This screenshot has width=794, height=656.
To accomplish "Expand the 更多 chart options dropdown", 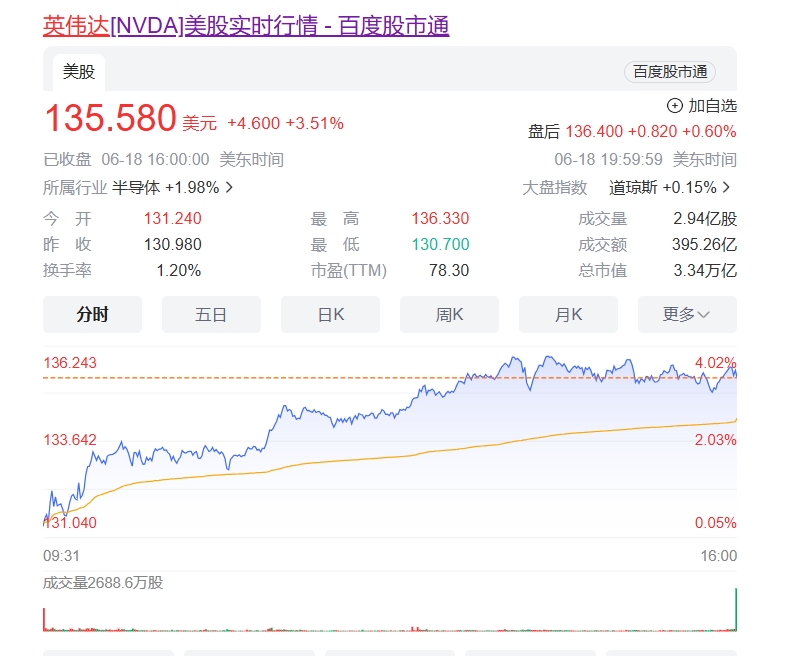I will (687, 315).
